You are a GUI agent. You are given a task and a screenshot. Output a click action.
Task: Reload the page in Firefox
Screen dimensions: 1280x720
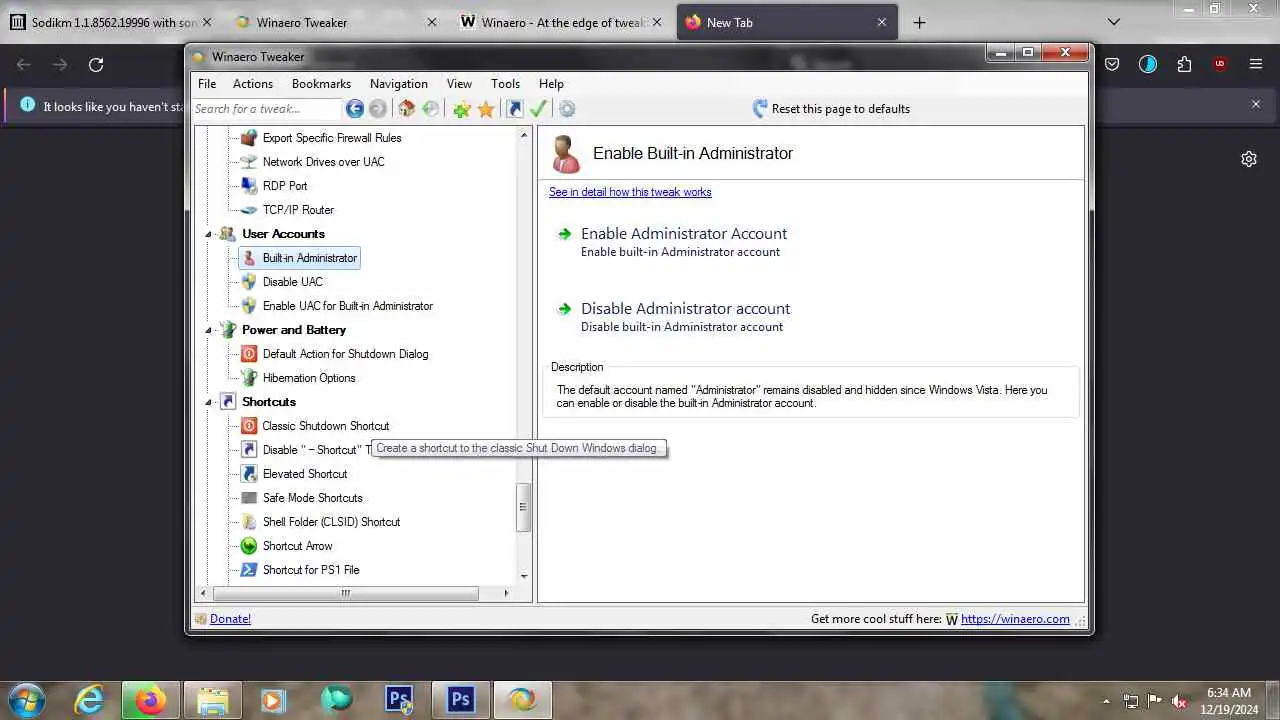coord(96,65)
